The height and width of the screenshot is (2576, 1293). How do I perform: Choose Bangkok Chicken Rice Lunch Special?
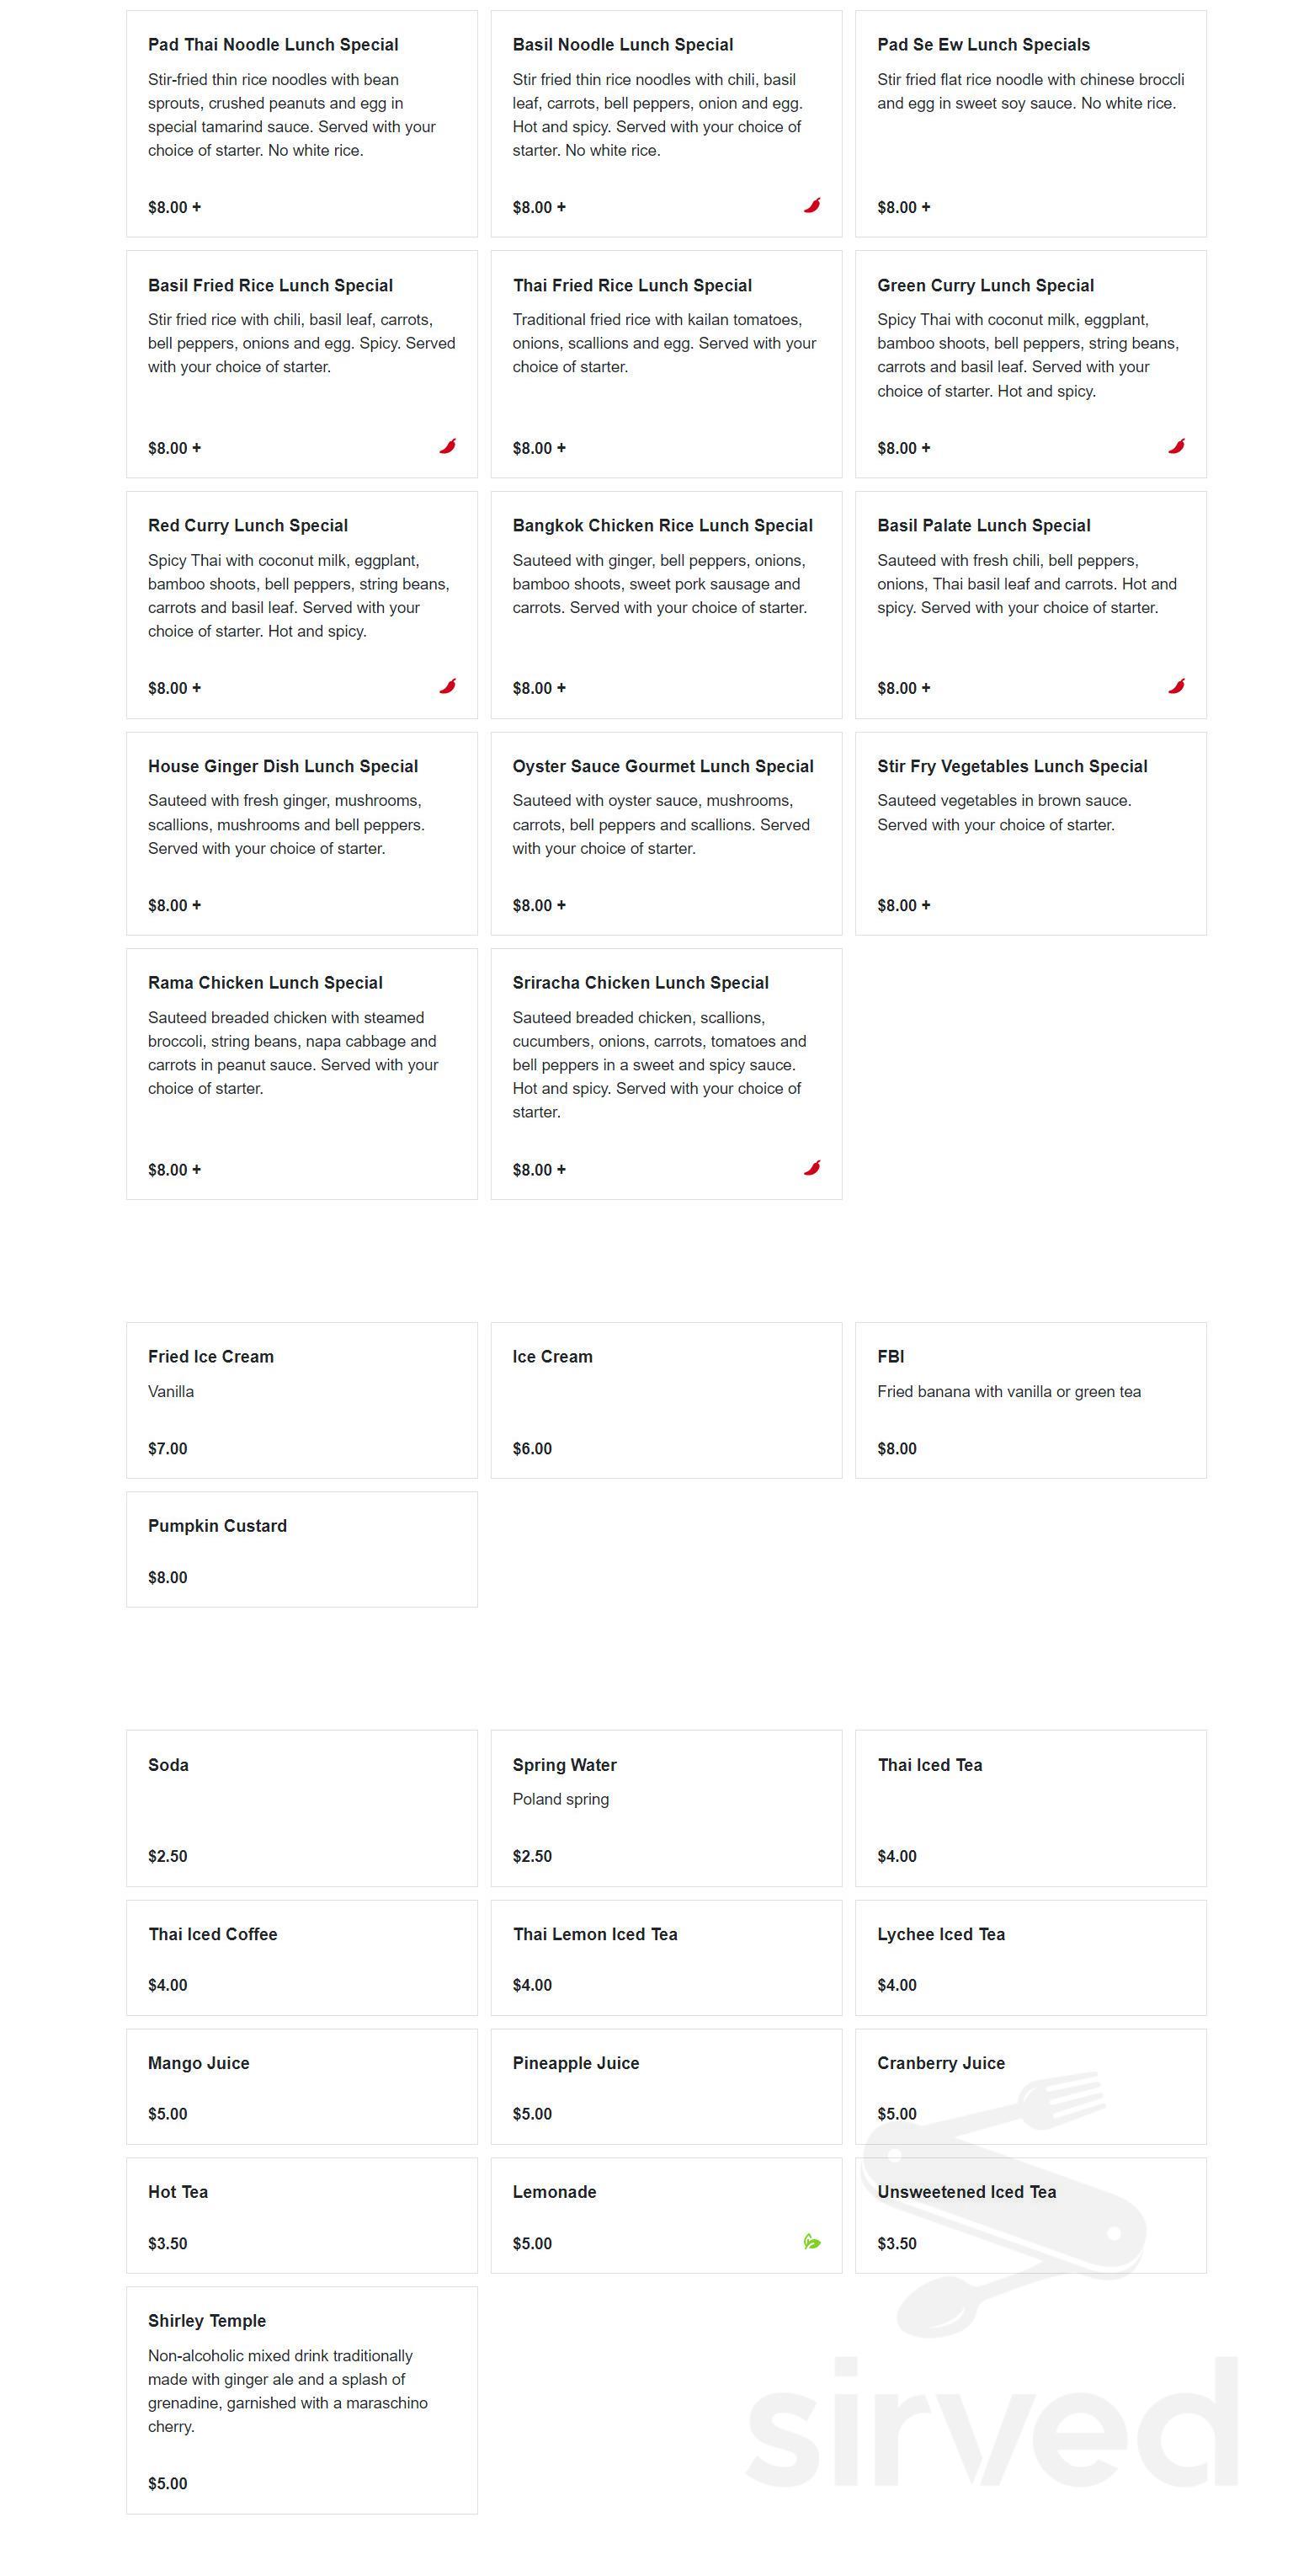coord(666,605)
